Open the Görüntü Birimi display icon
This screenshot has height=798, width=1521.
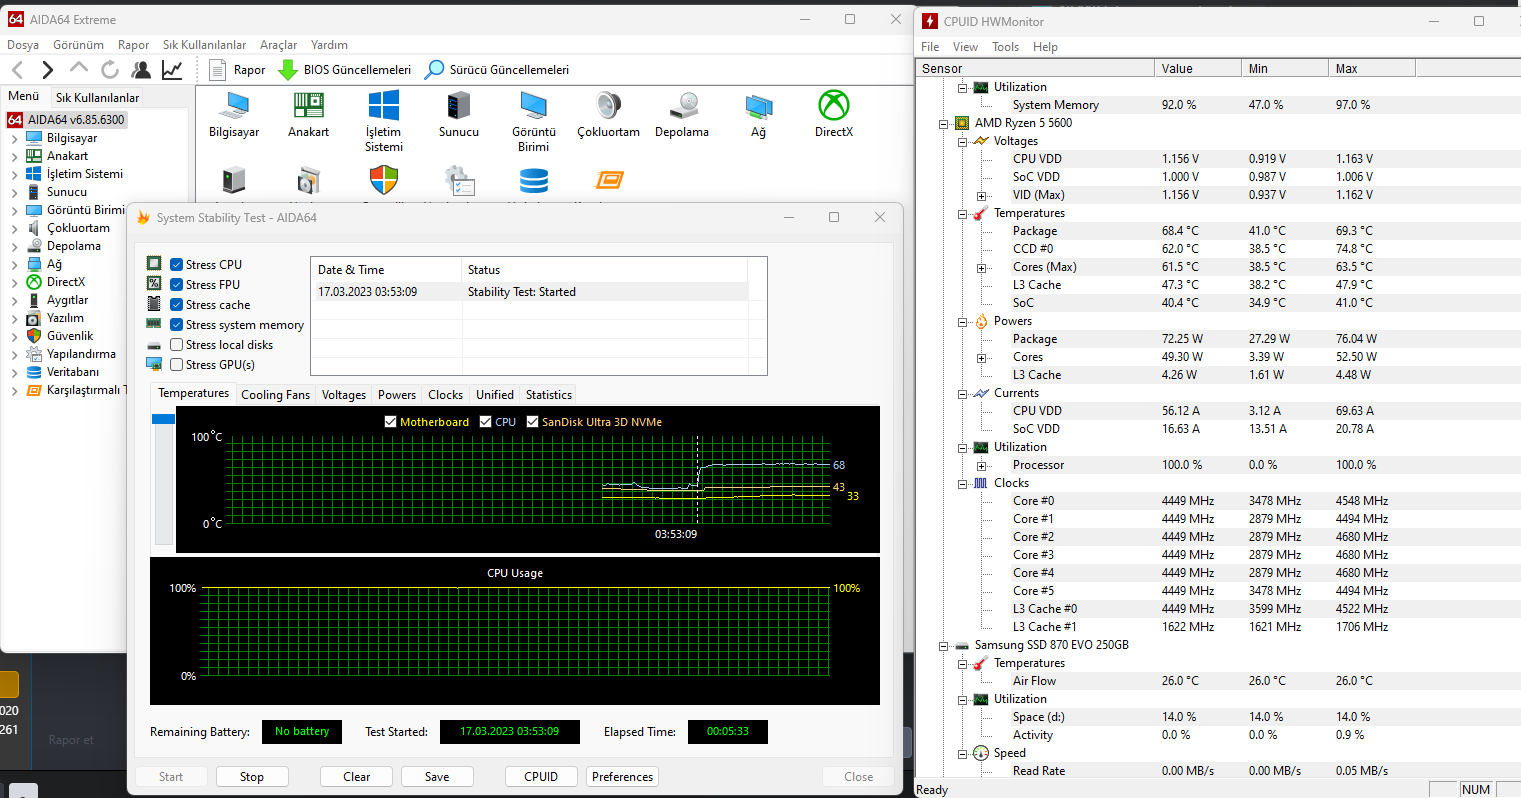click(533, 105)
